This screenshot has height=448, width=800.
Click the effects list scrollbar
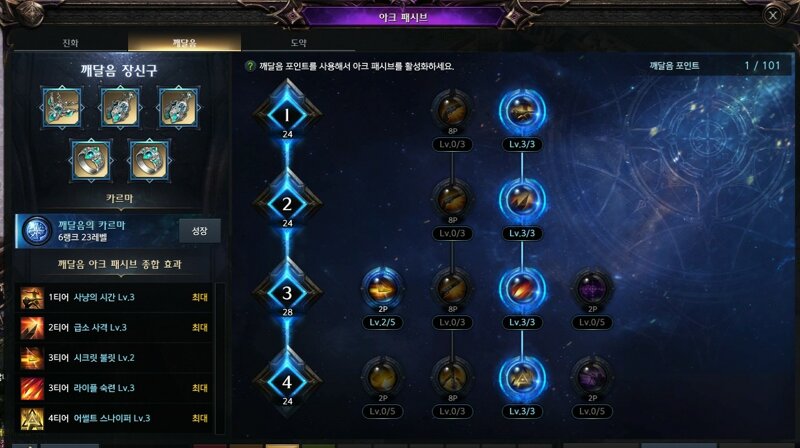(x=219, y=358)
